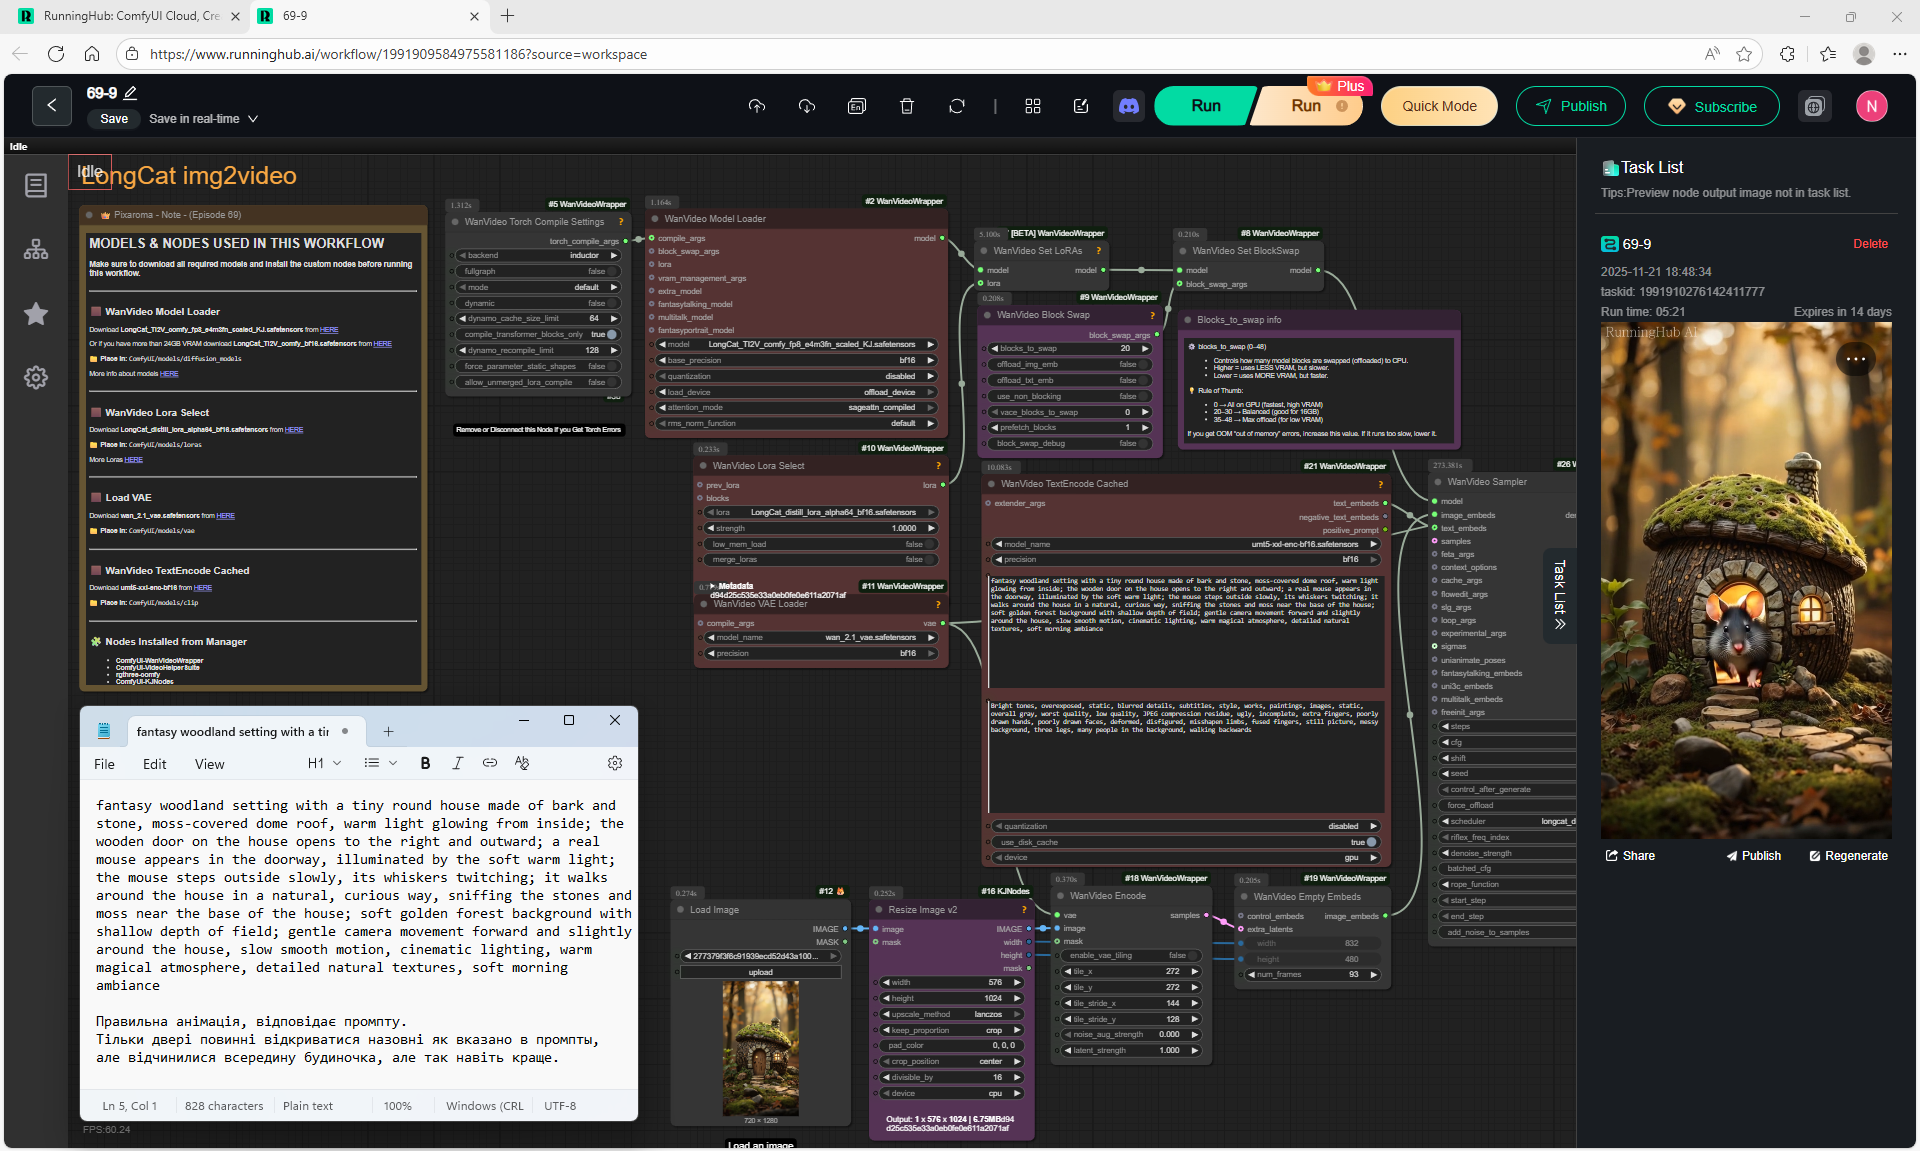Open the star favorites sidebar icon
The image size is (1920, 1151).
pyautogui.click(x=36, y=314)
